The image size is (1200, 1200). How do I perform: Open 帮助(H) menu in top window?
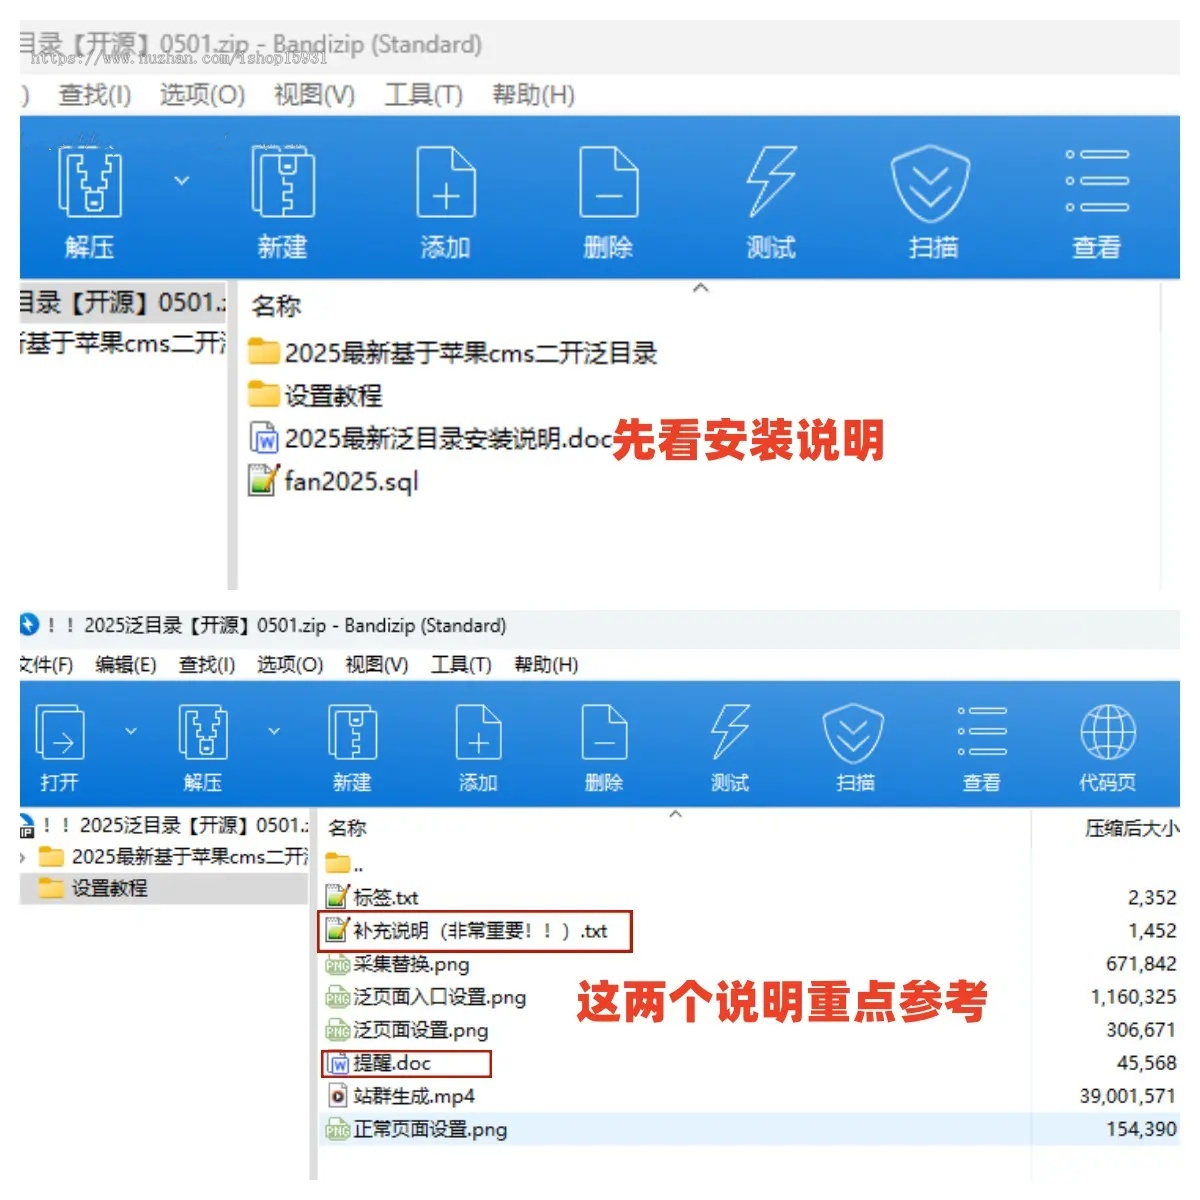(x=533, y=95)
